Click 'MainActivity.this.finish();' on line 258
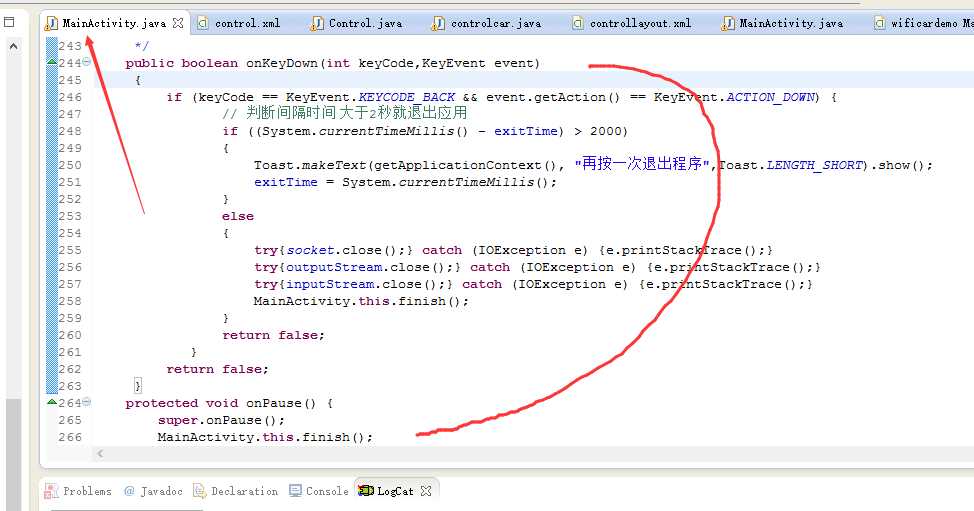 pyautogui.click(x=361, y=301)
